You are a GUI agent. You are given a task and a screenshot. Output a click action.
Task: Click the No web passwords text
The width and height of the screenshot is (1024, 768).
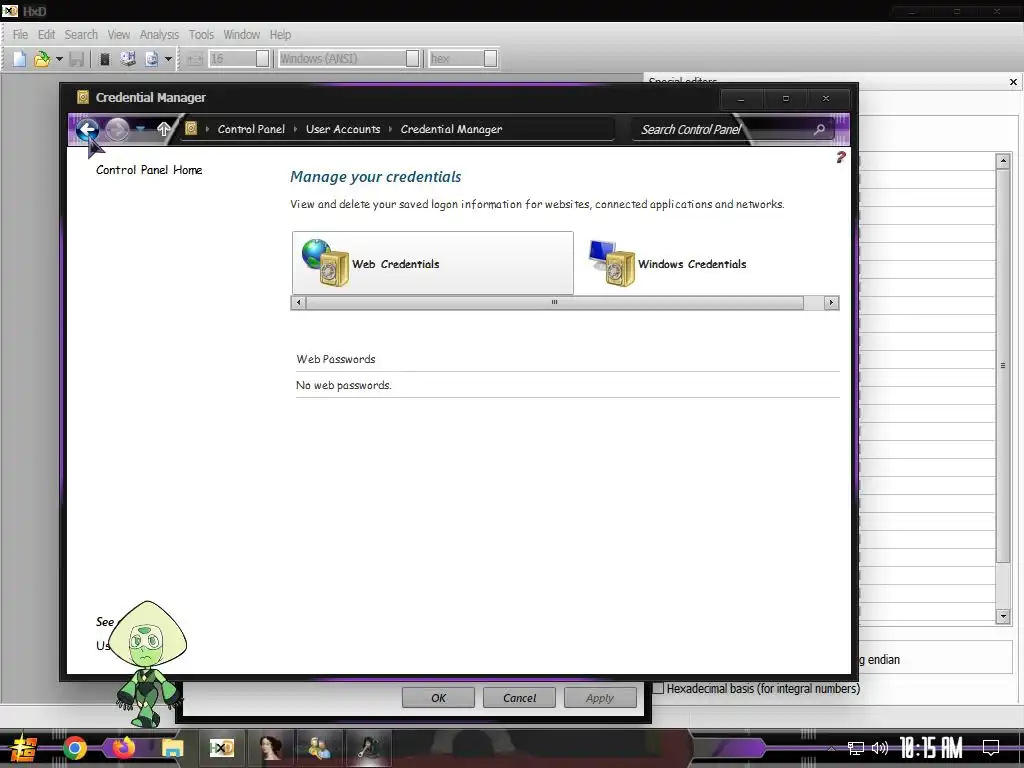tap(344, 385)
